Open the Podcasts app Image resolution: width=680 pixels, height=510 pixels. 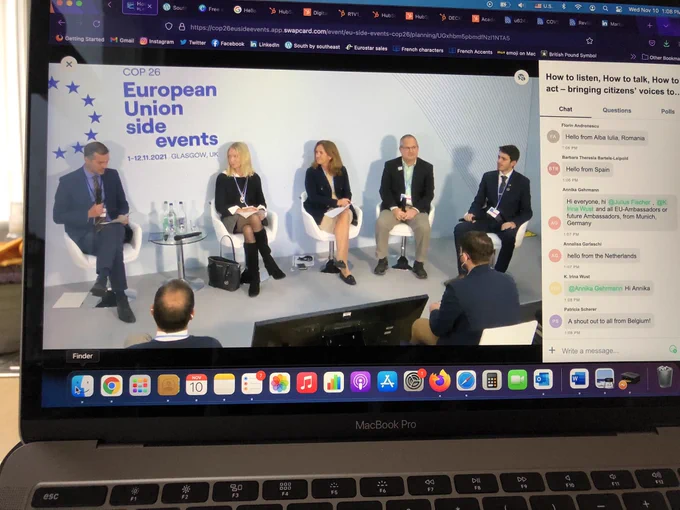point(360,382)
